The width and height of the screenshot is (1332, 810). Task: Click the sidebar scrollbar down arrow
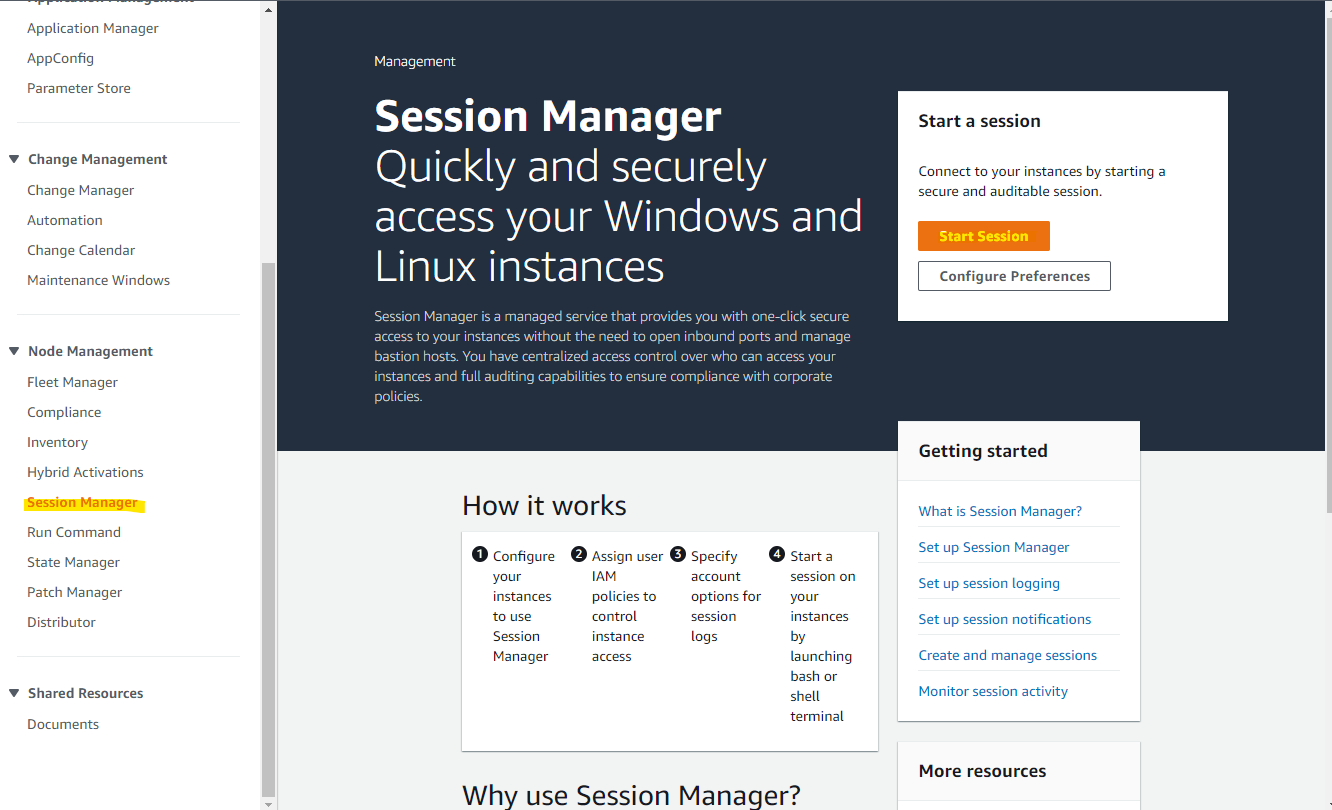[x=267, y=803]
